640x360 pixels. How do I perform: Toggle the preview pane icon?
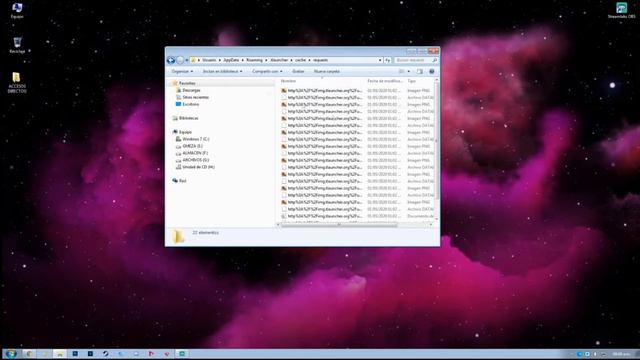420,71
